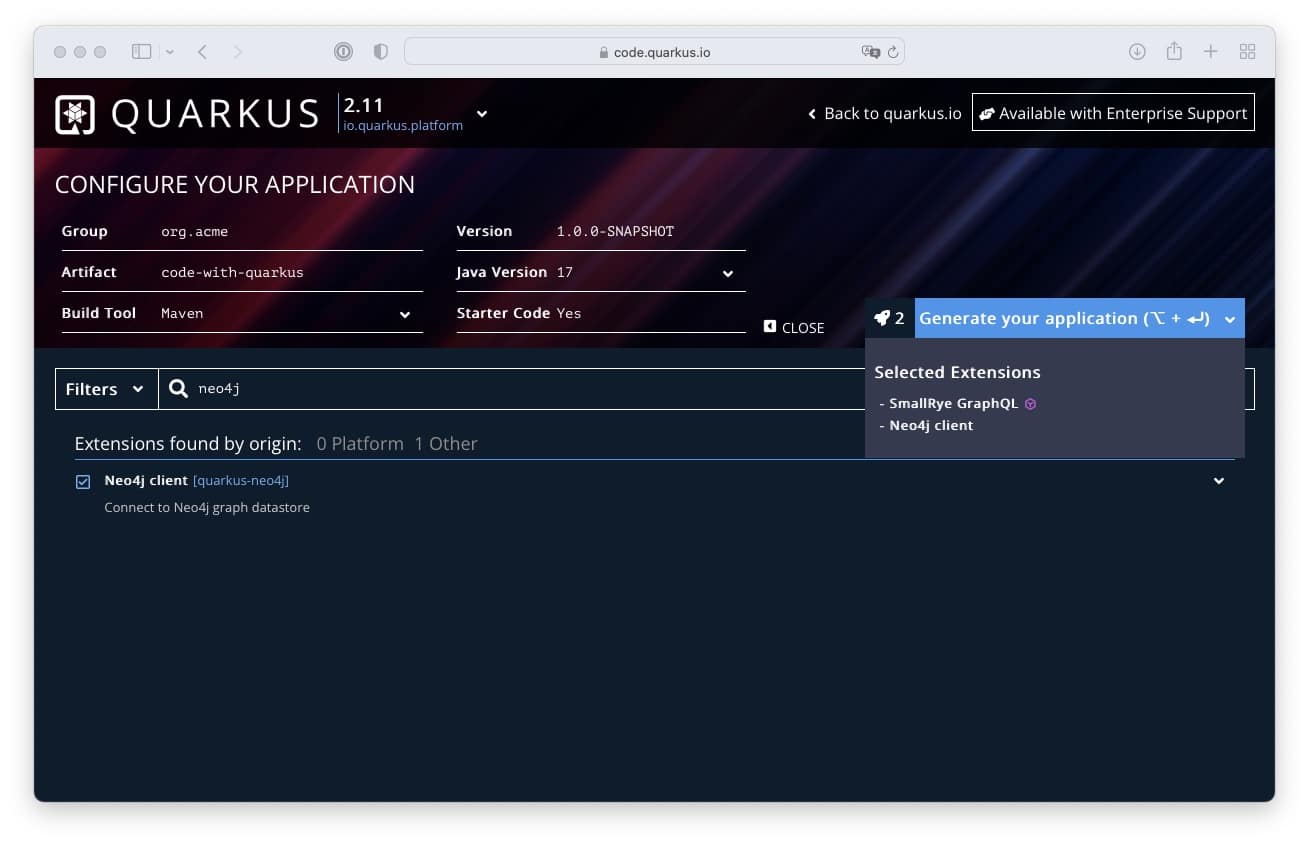Select SmallRye GraphQL in selected extensions
The height and width of the screenshot is (844, 1309).
coord(953,404)
